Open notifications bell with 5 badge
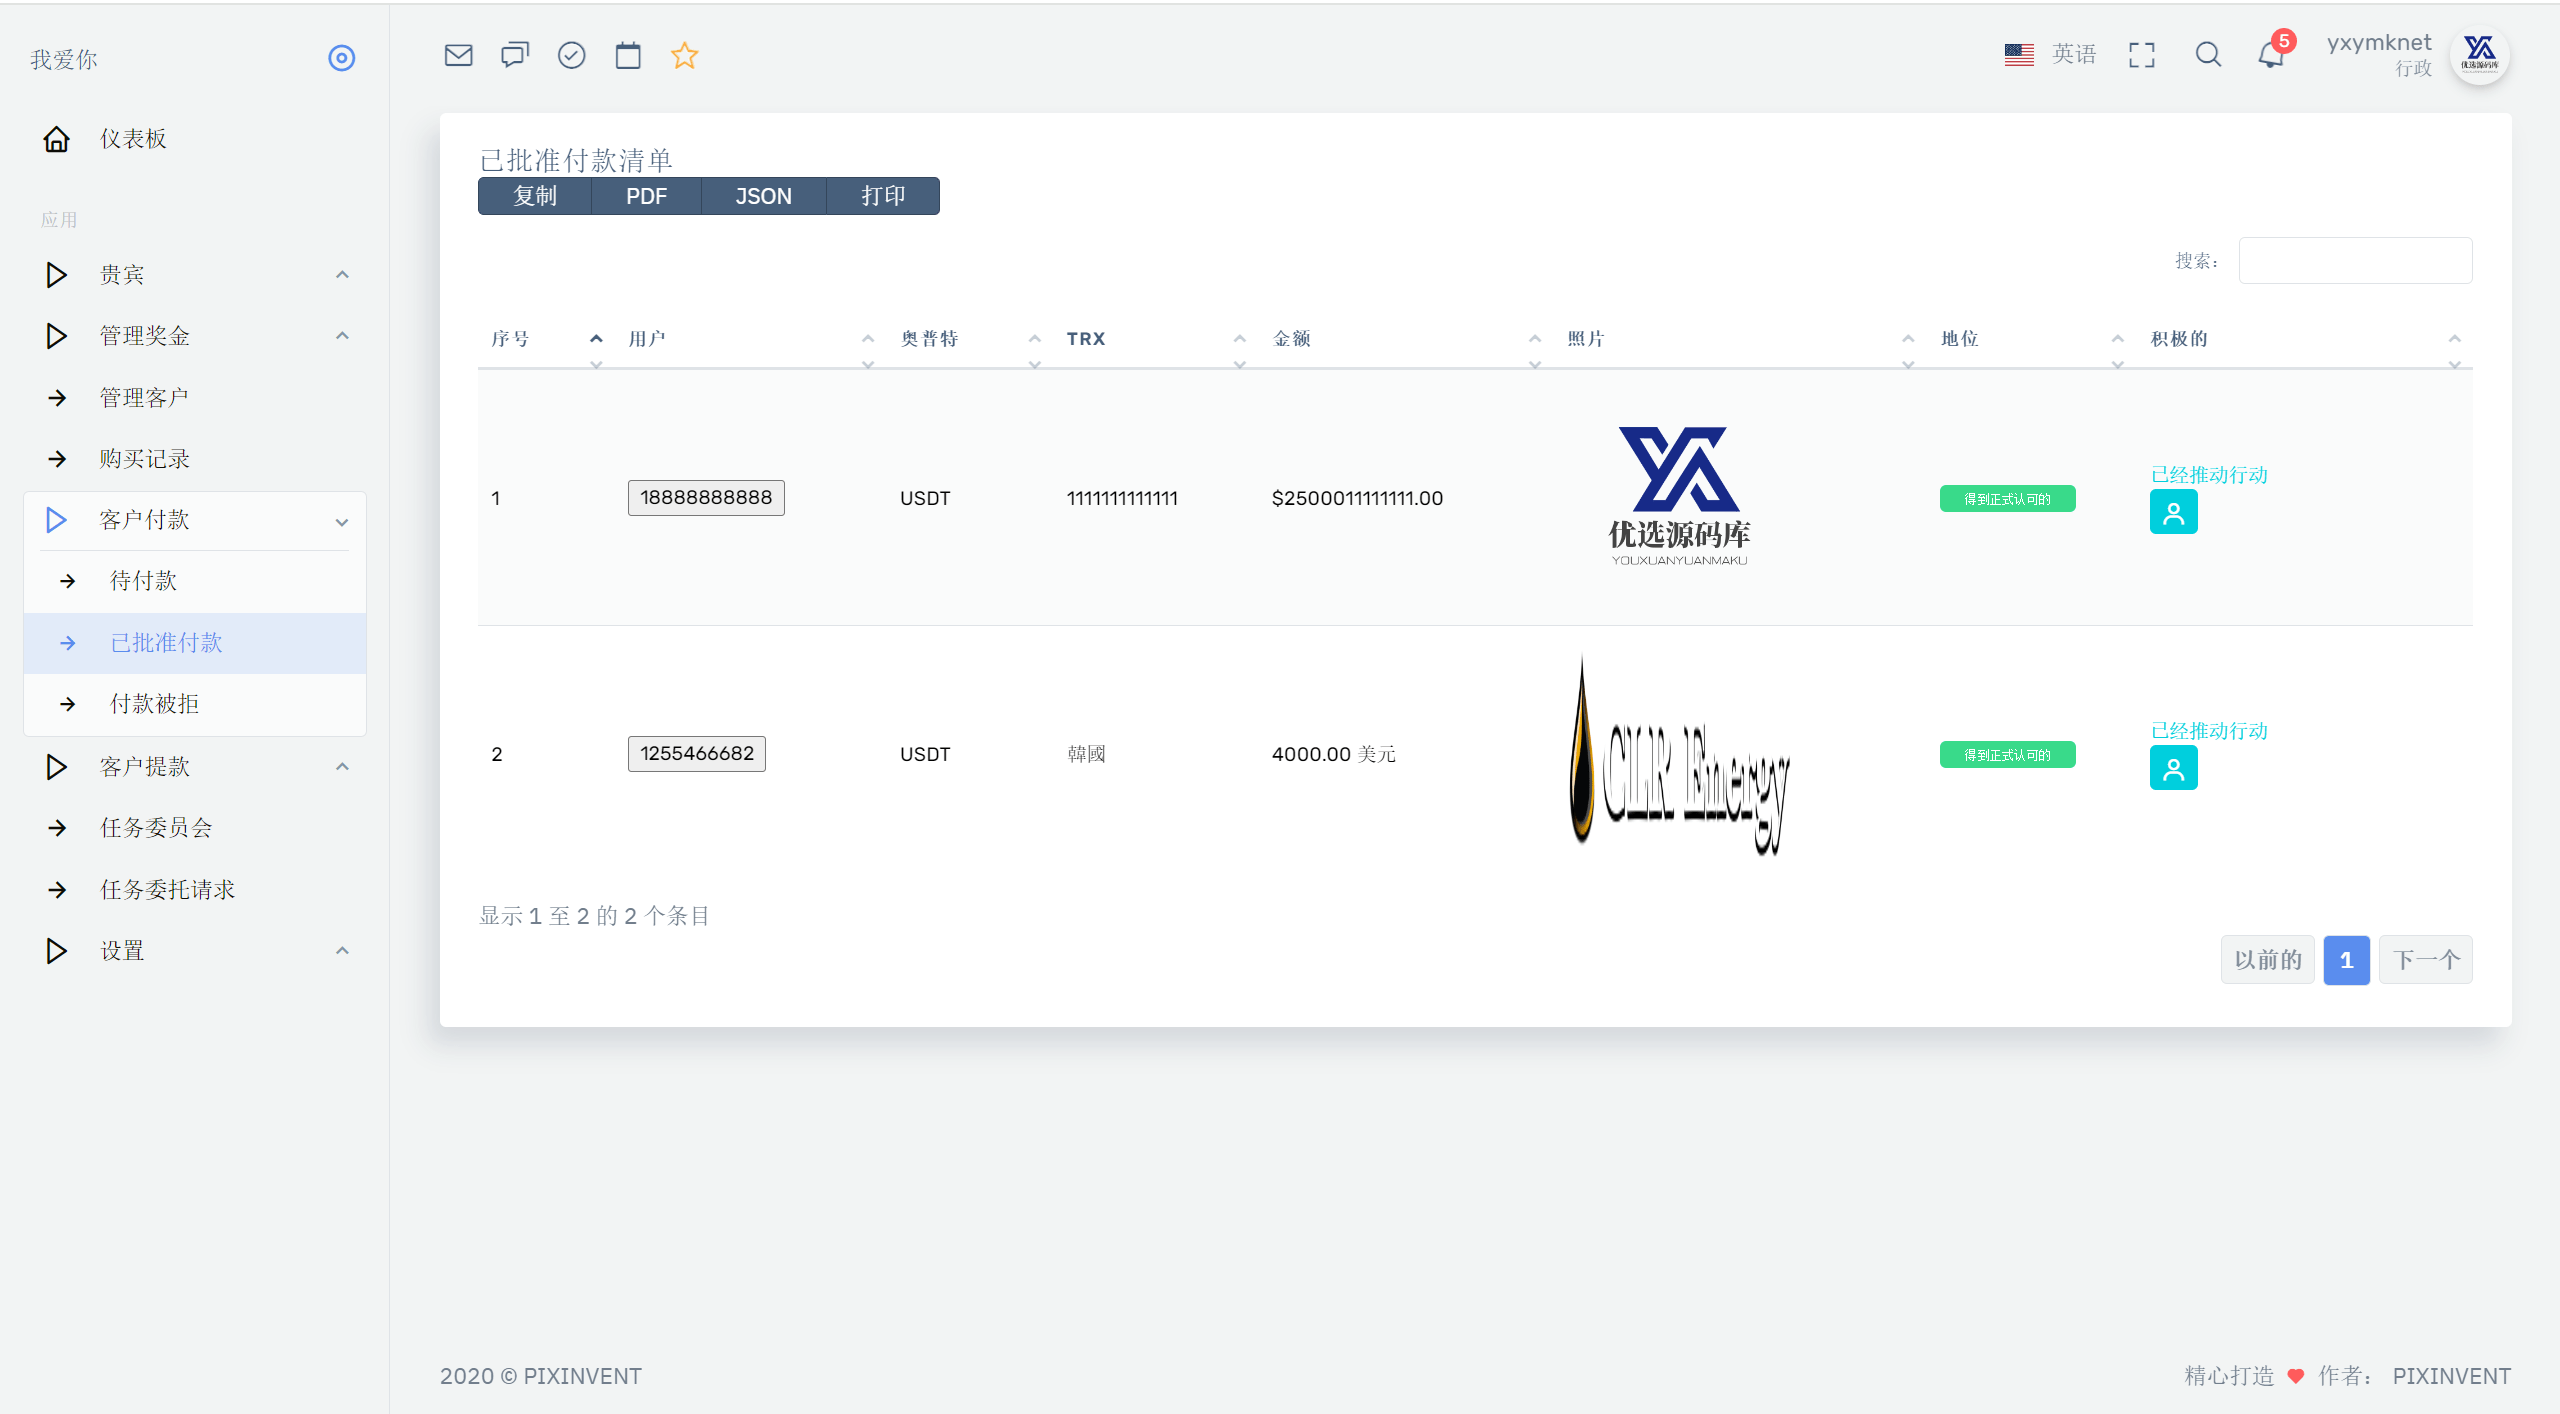 (x=2273, y=52)
